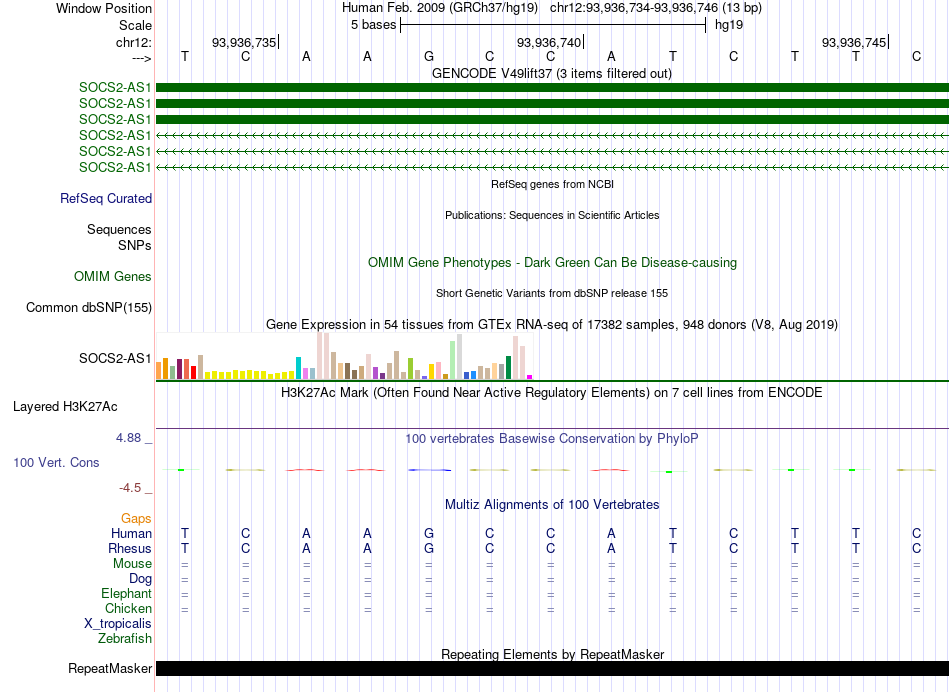This screenshot has width=950, height=692.
Task: Click the Sequences track label
Action: [x=119, y=229]
